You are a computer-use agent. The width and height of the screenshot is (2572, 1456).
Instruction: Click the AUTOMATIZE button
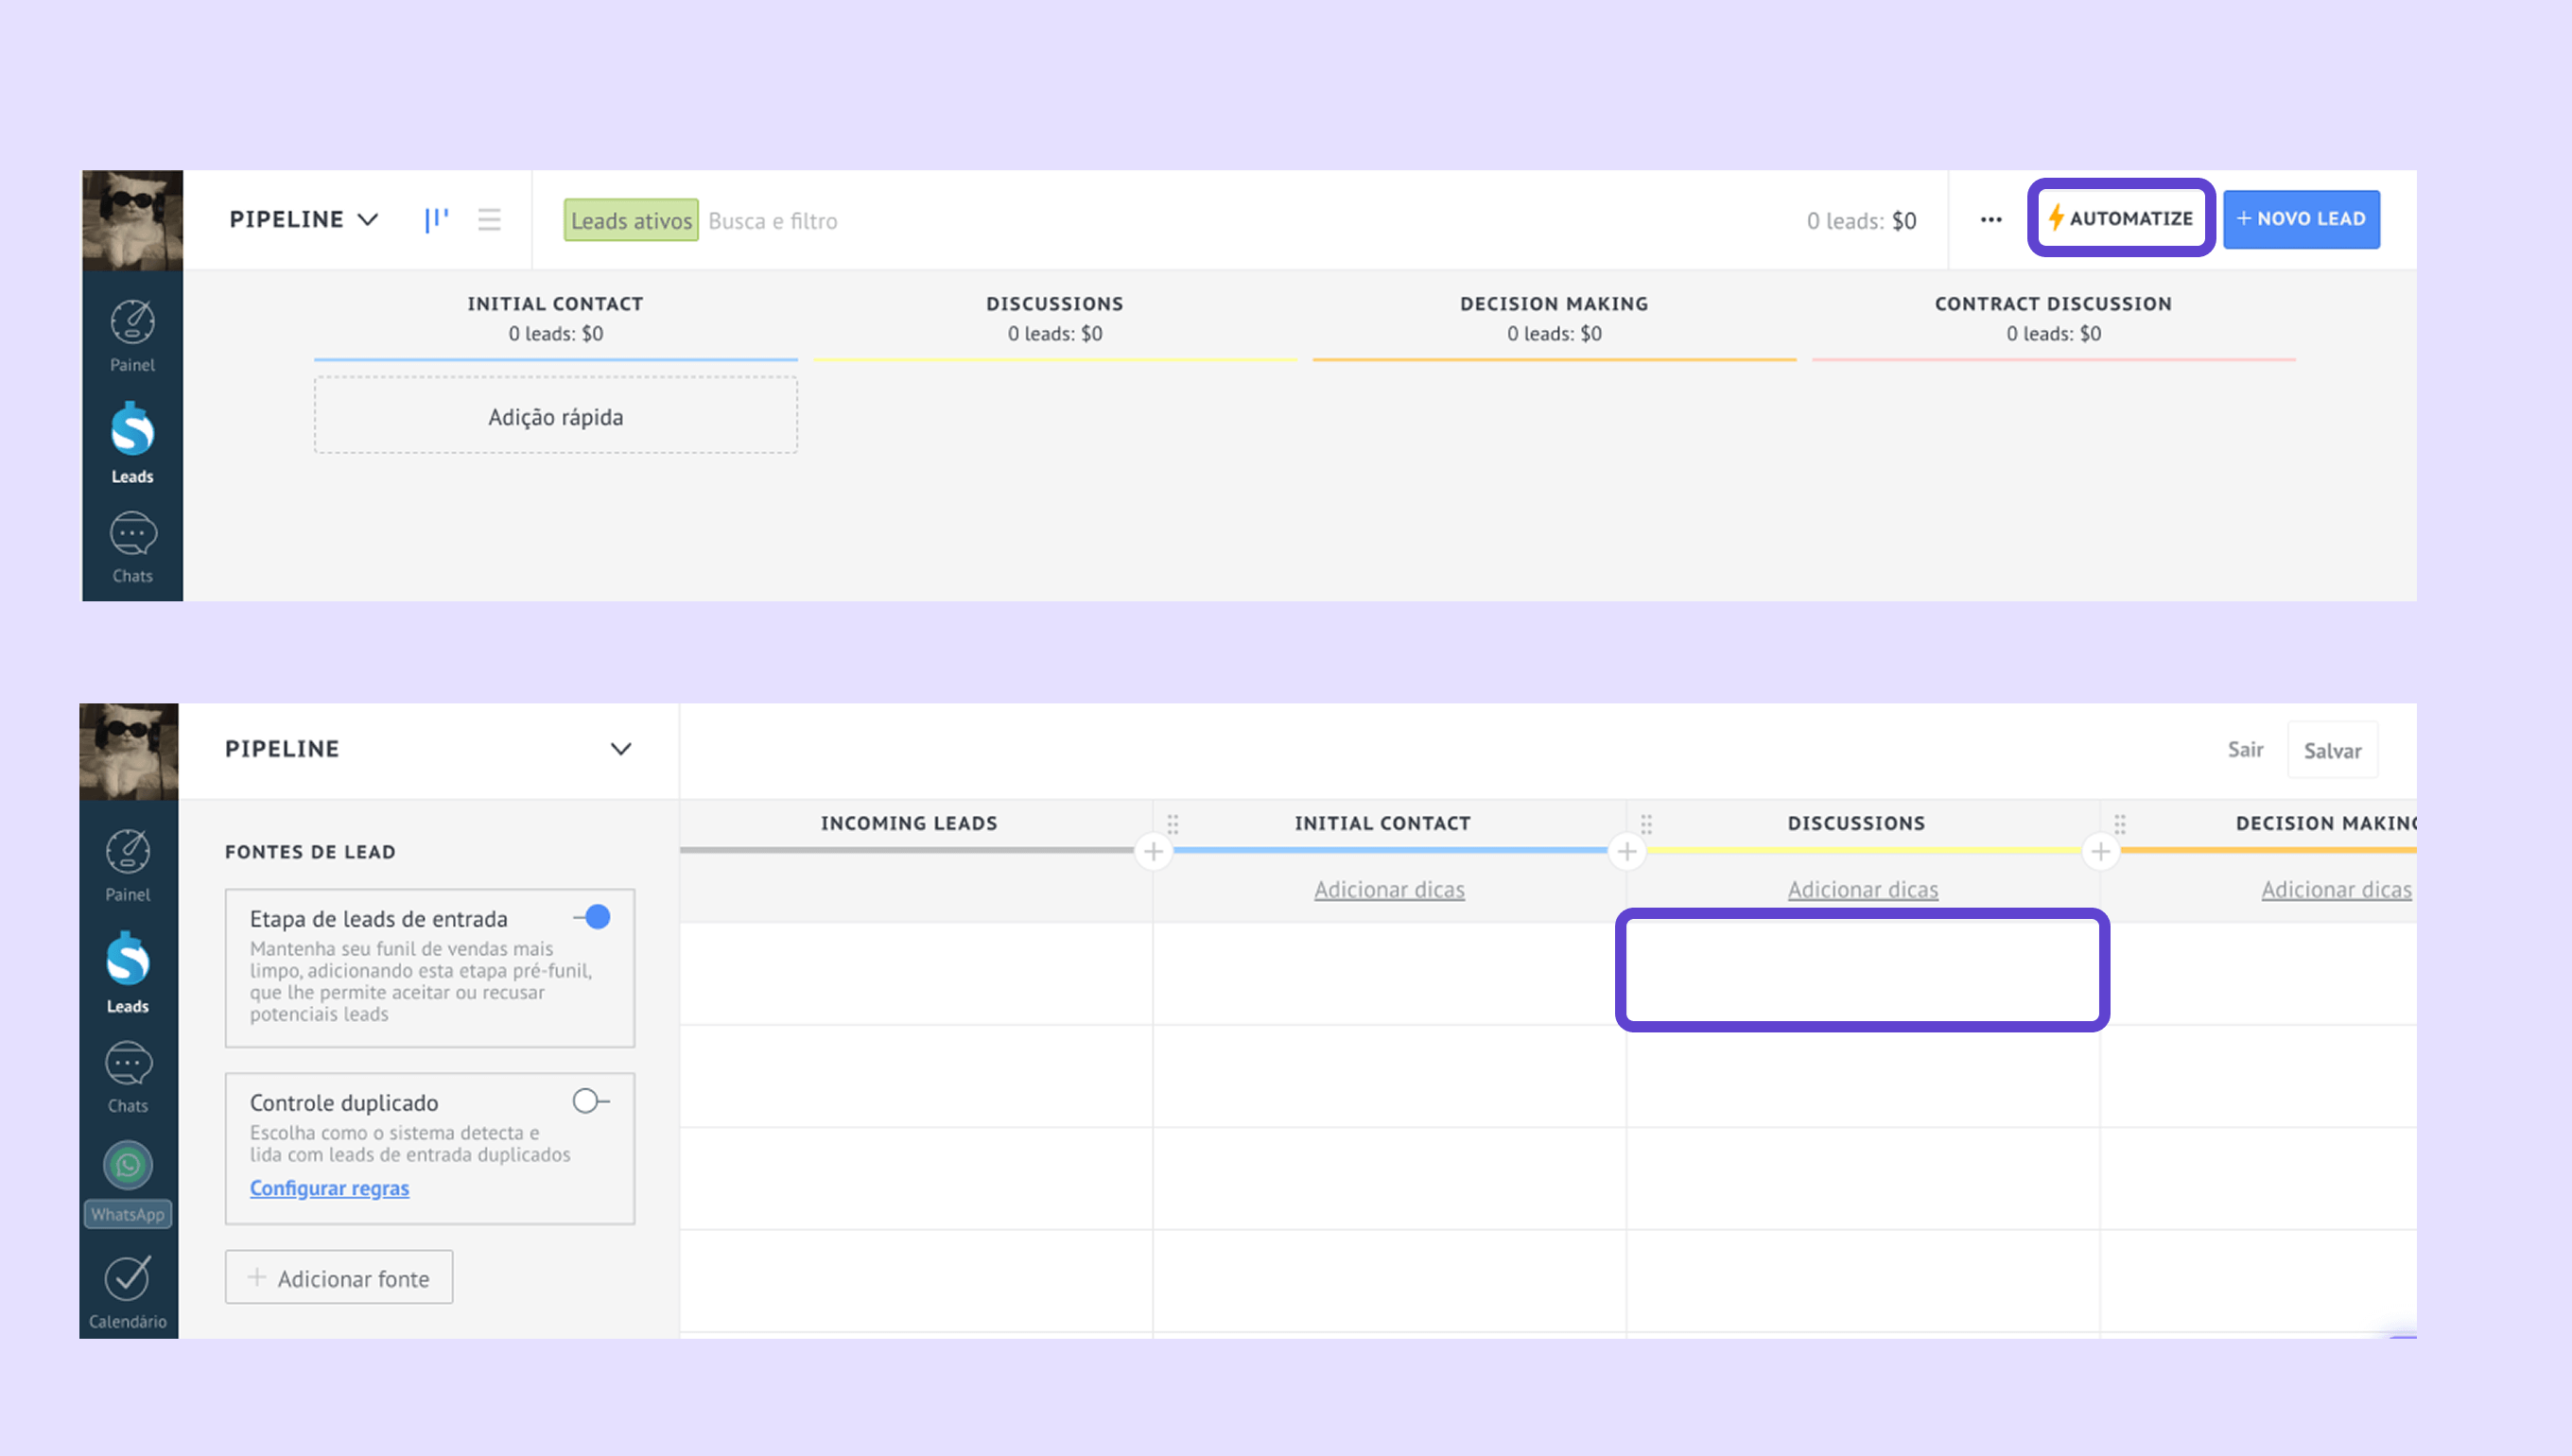[2121, 218]
